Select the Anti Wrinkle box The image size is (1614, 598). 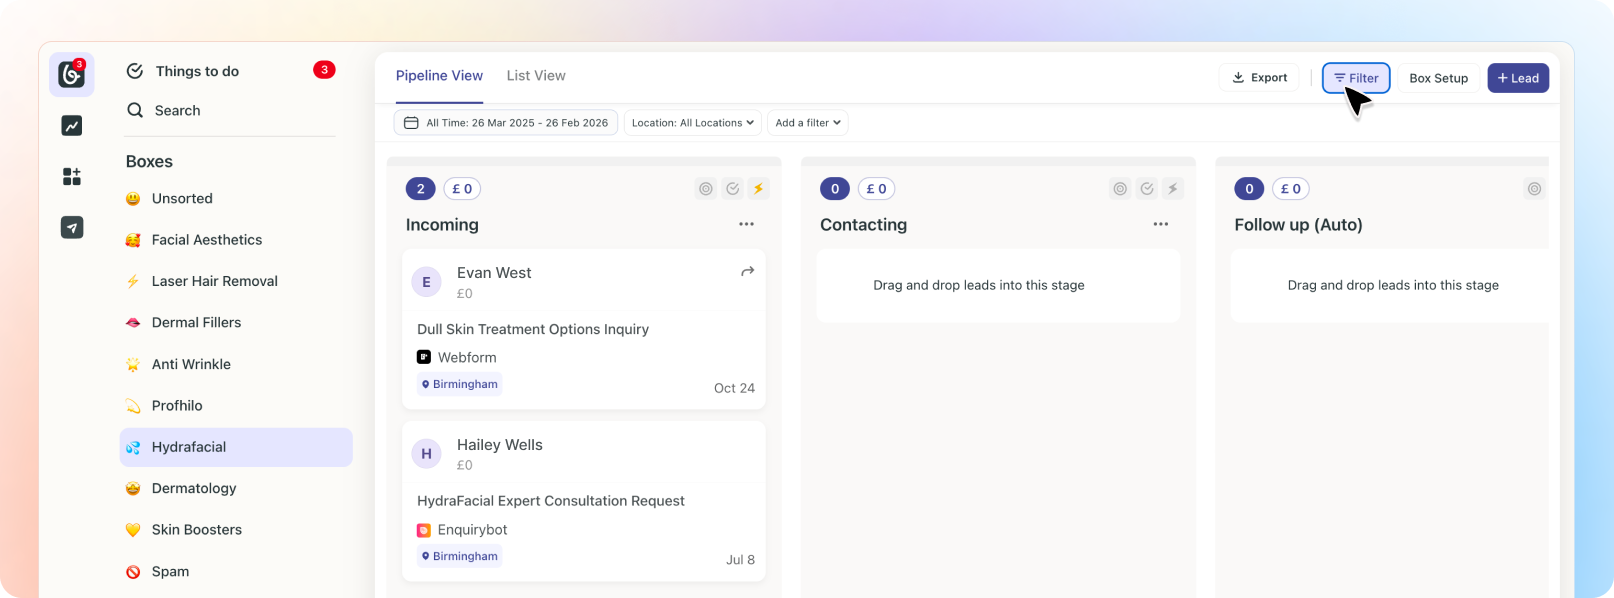(236, 364)
